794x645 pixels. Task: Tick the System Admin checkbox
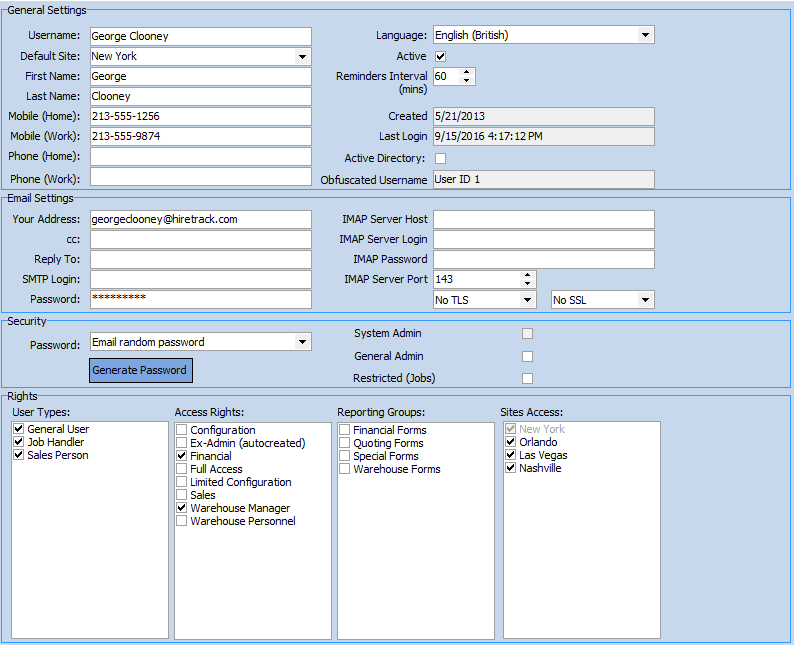coord(527,334)
